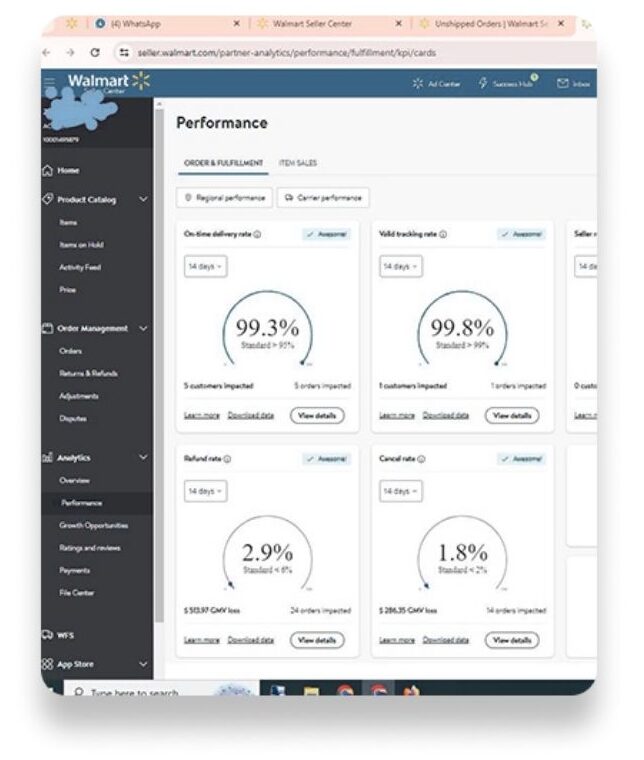Open Ratings and reviews in sidebar
644x760 pixels.
pos(90,548)
